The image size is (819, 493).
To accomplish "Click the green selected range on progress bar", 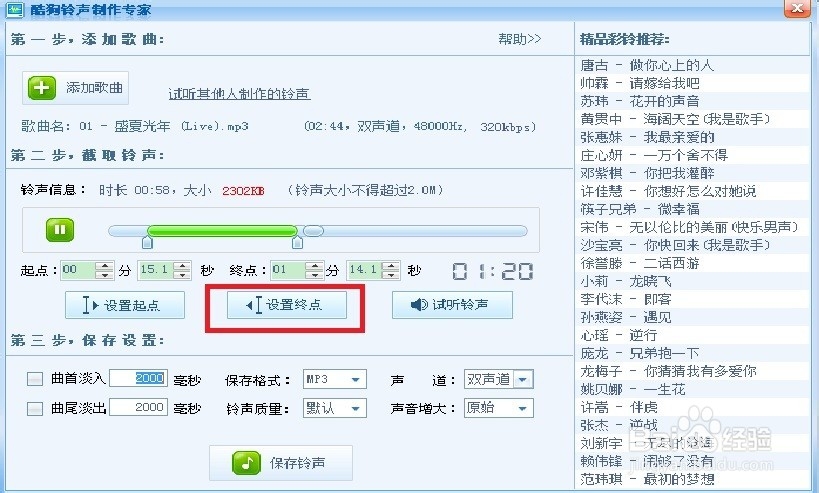I will [223, 230].
